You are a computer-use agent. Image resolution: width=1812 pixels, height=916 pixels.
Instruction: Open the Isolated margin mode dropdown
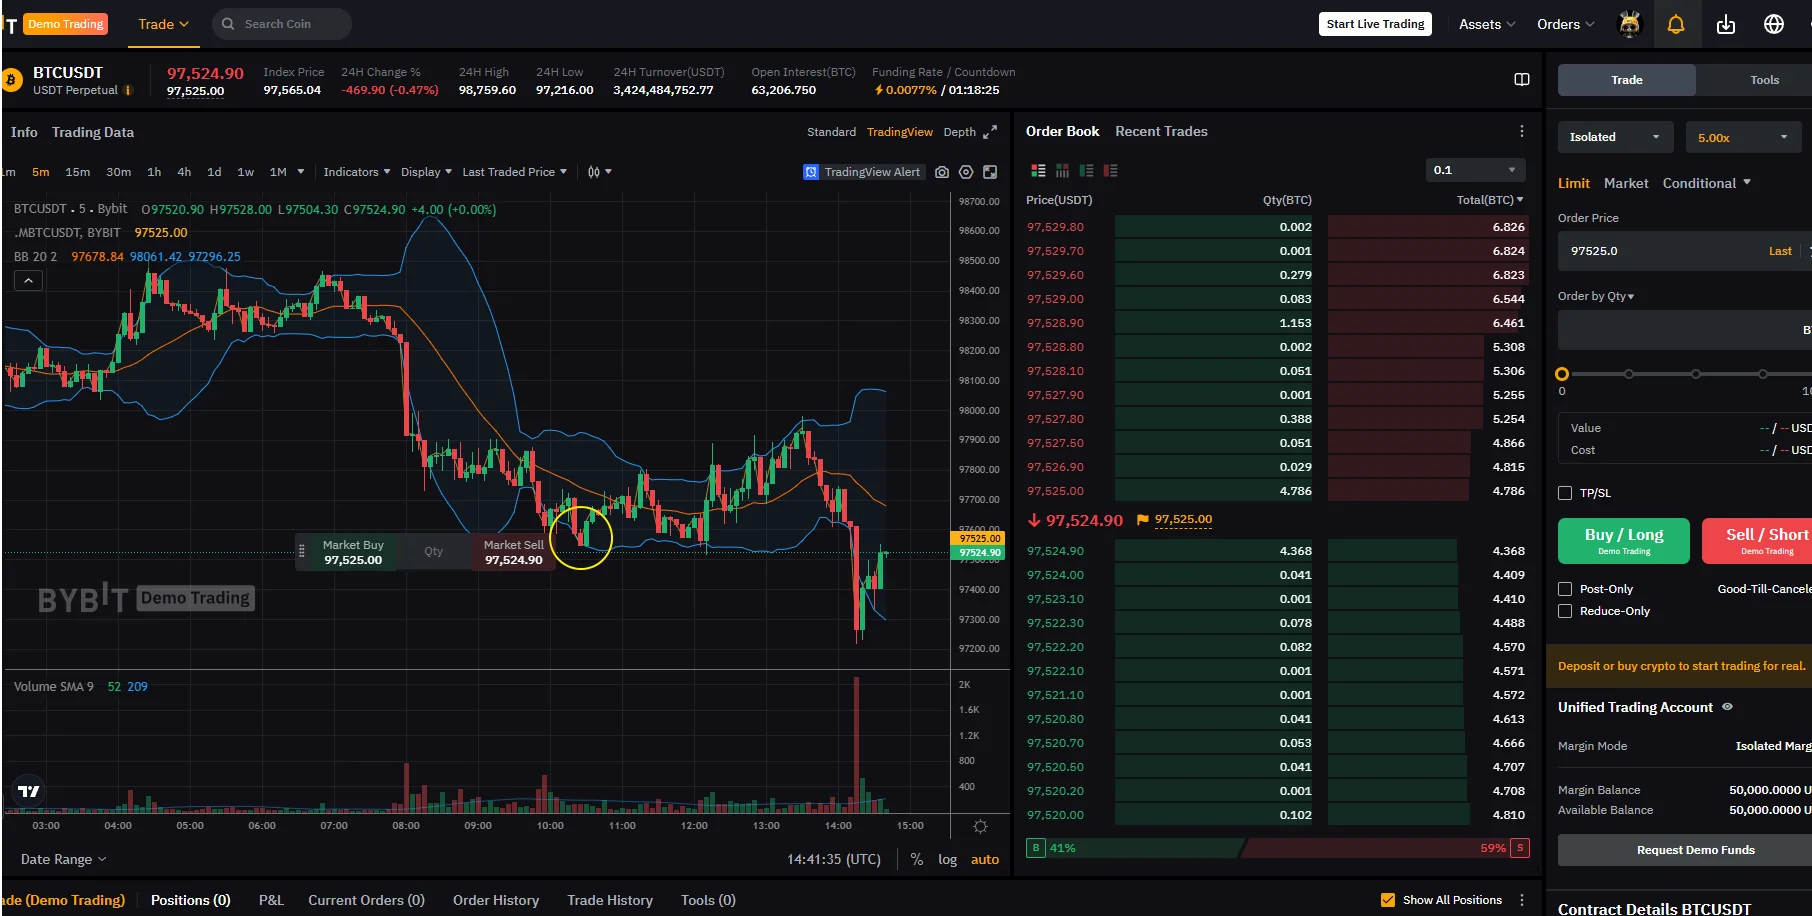1614,137
